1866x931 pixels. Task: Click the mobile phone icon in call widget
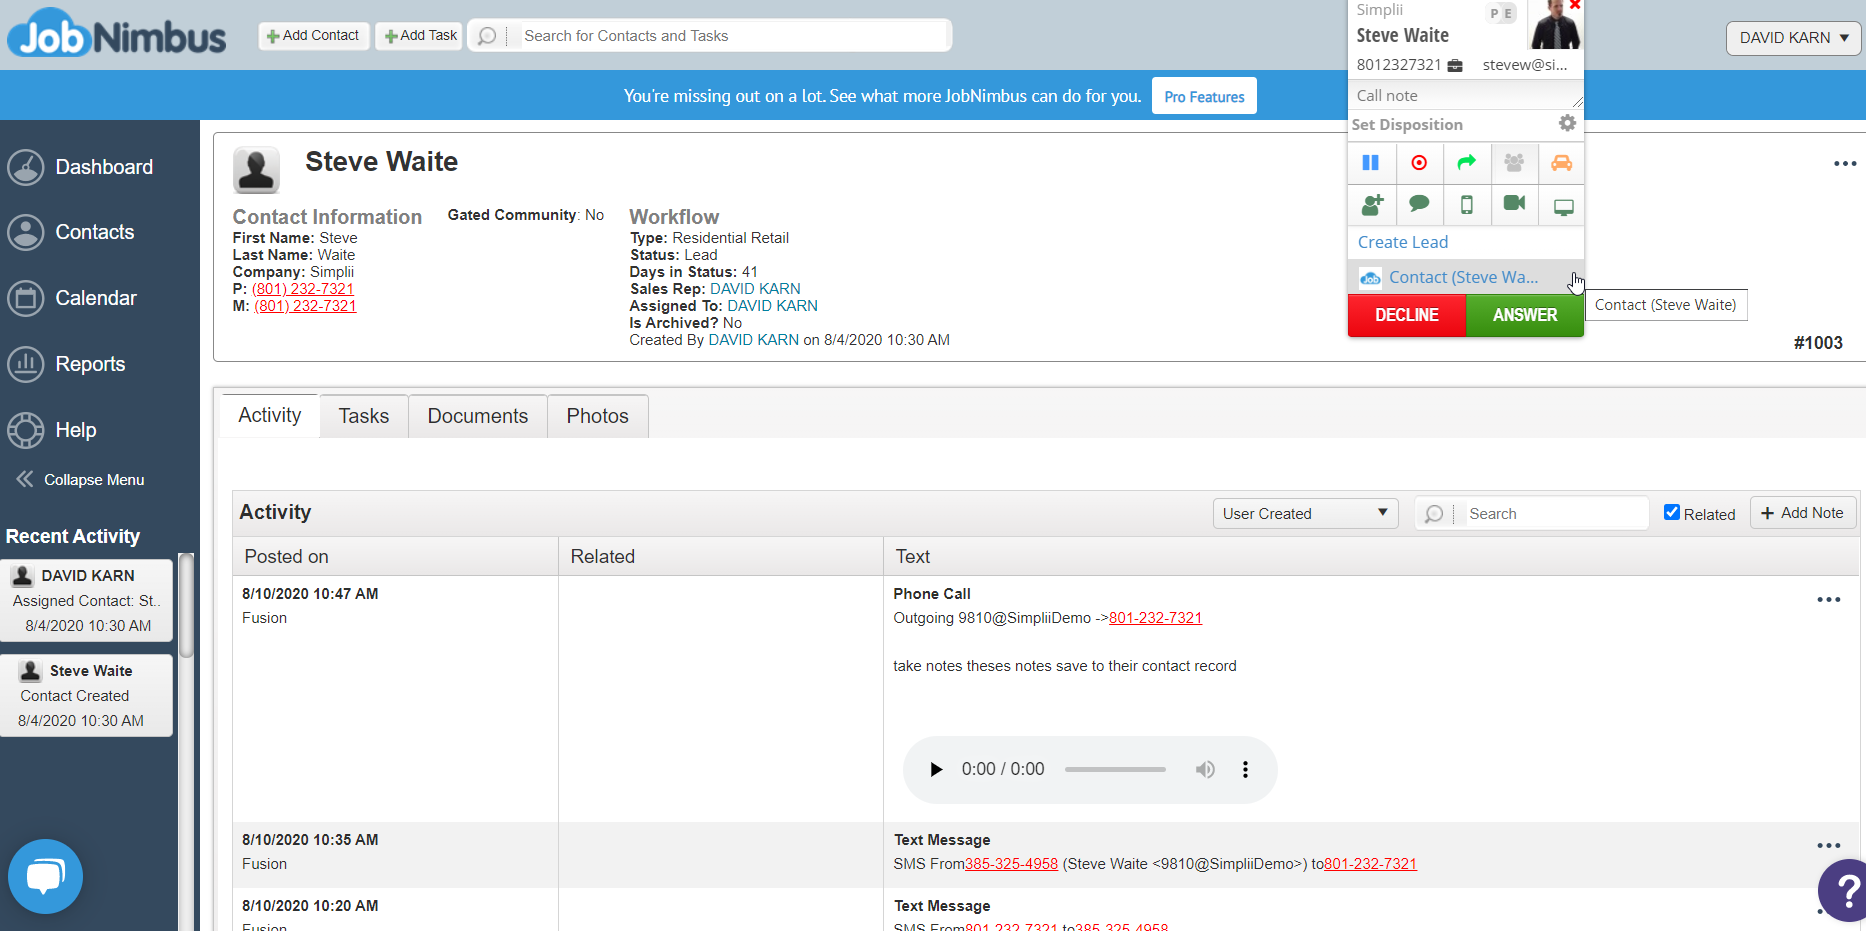[x=1467, y=205]
